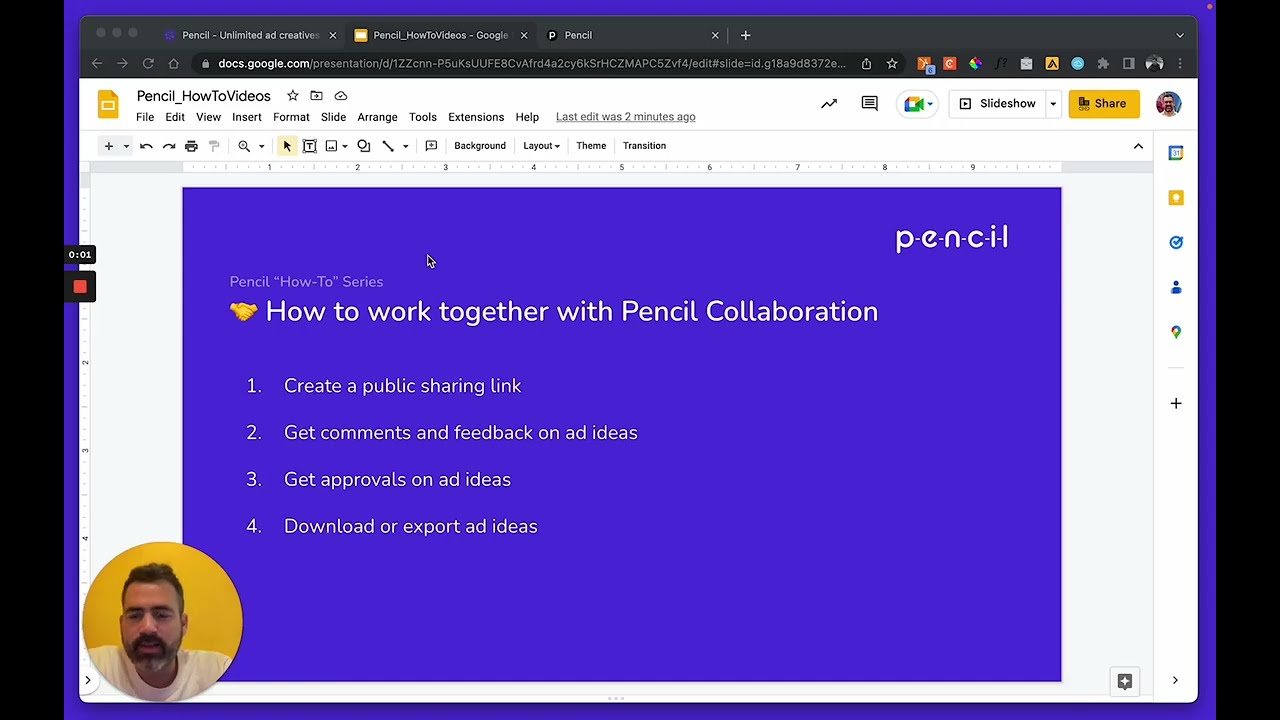Open Last edit was 2 minutes ago link
This screenshot has width=1280, height=720.
(626, 117)
